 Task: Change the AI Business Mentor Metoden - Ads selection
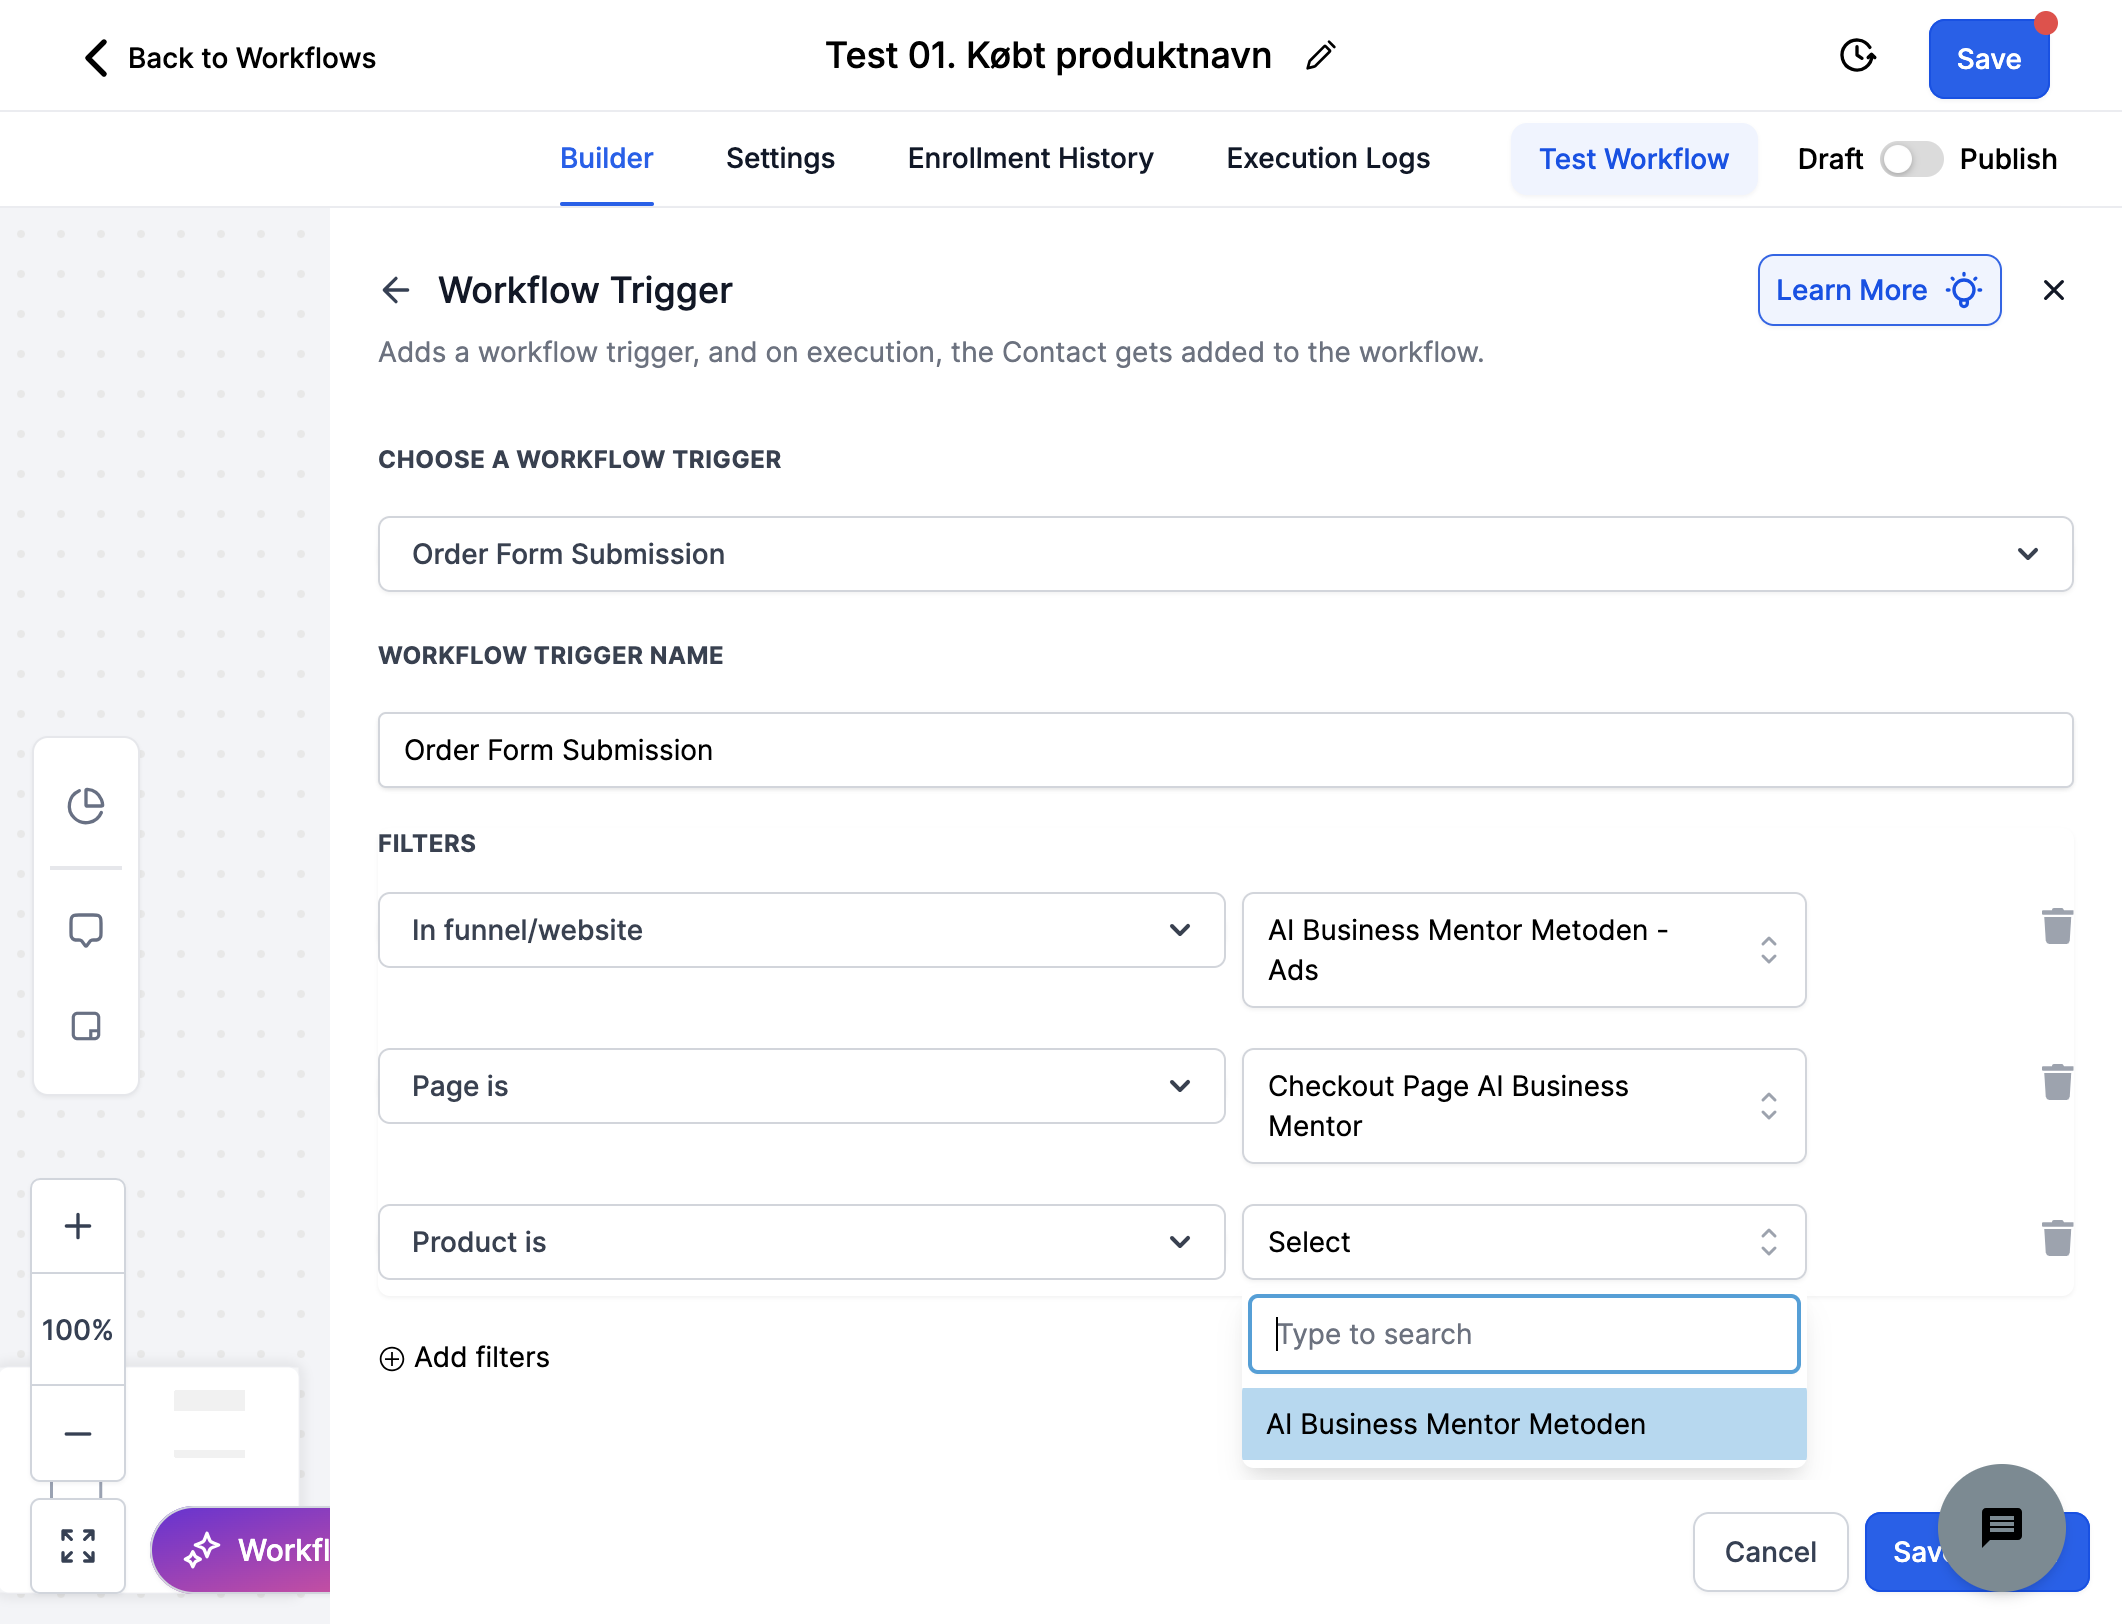(1524, 950)
